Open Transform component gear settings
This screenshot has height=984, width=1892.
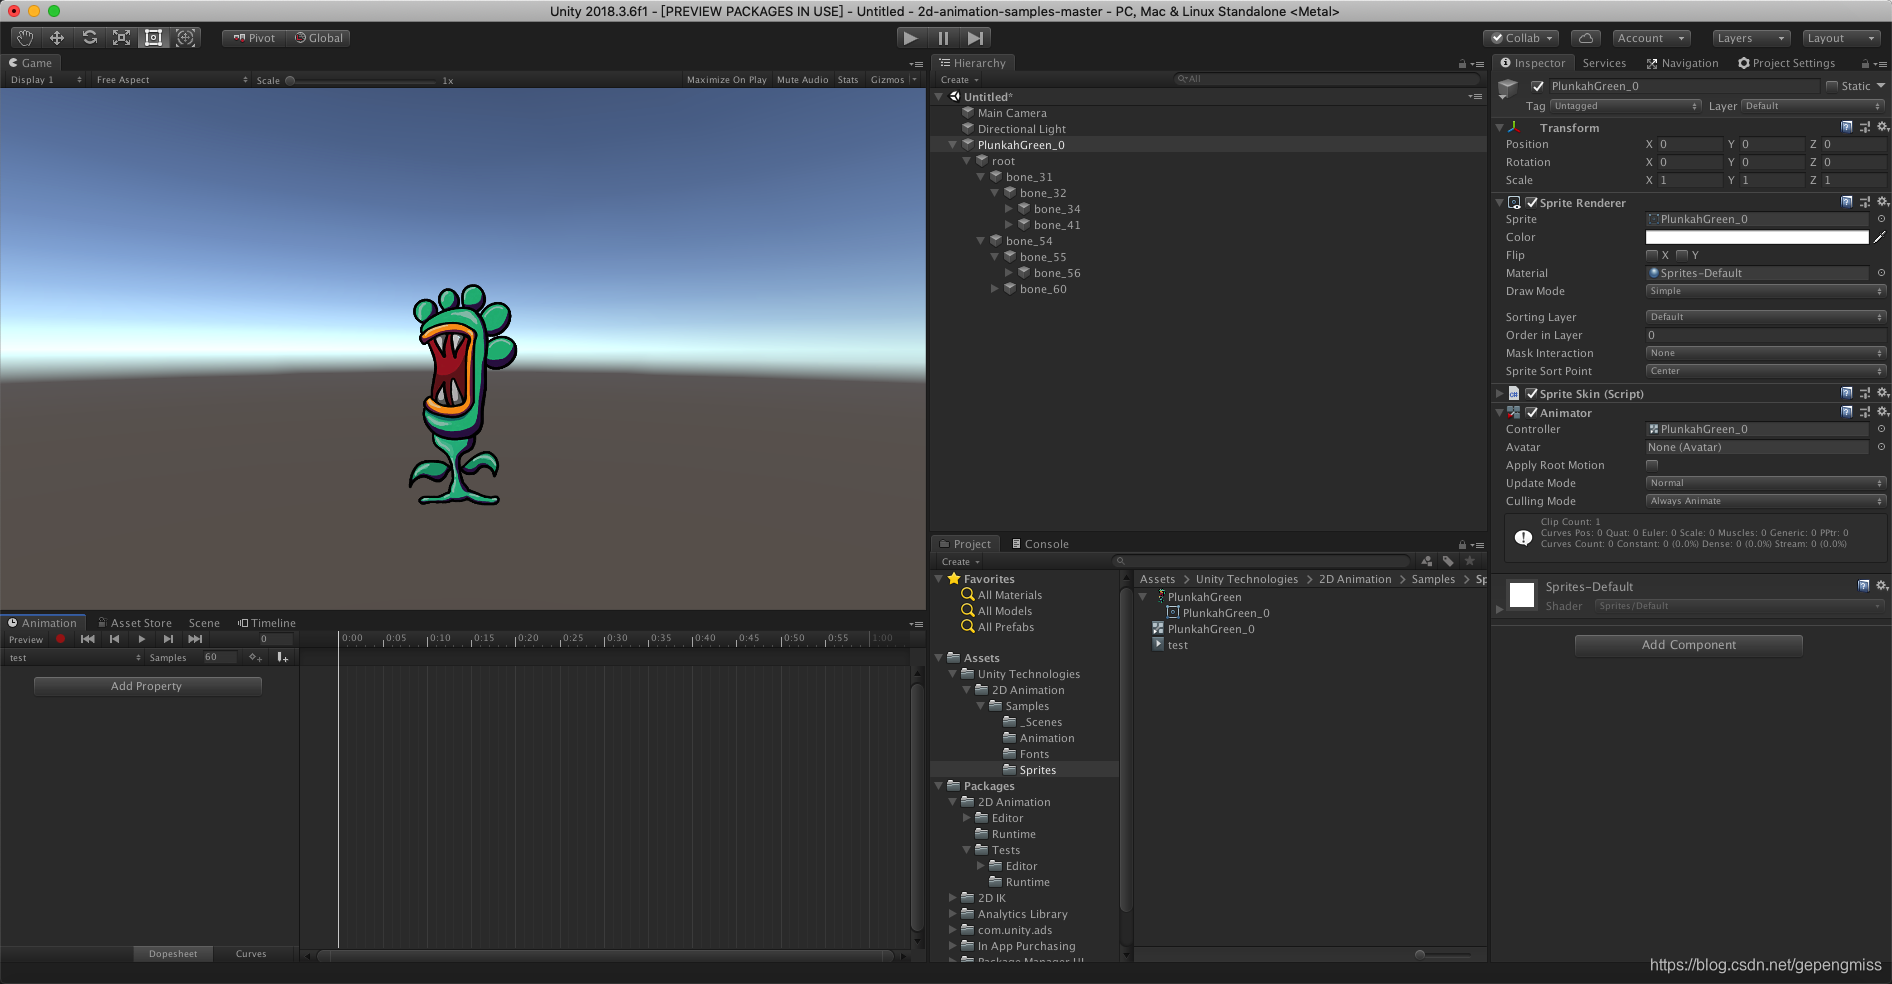coord(1882,127)
